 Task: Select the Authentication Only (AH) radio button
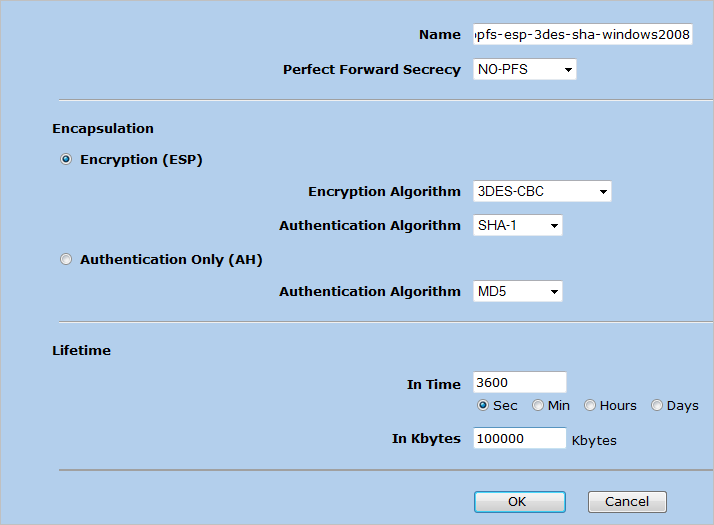tap(67, 259)
